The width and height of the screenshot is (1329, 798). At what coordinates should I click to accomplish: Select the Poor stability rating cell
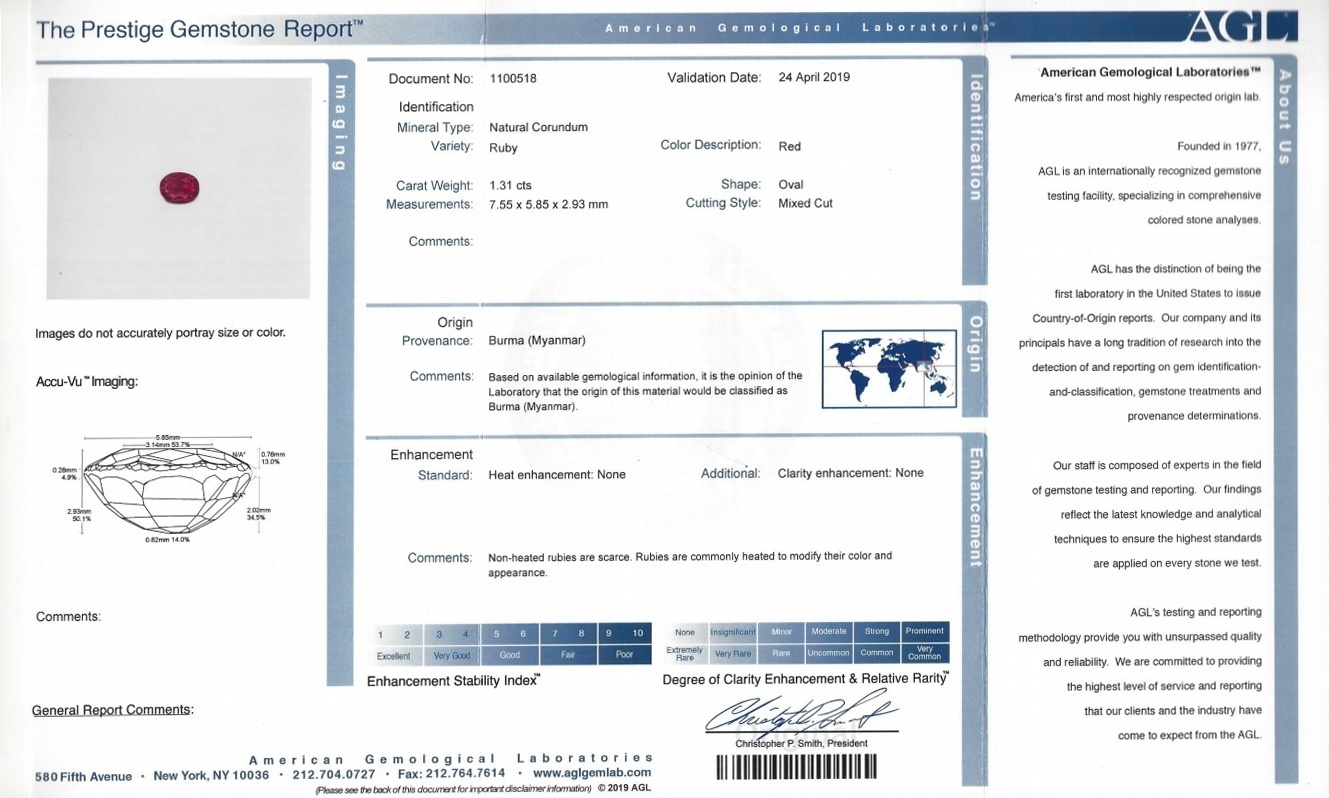coord(625,656)
